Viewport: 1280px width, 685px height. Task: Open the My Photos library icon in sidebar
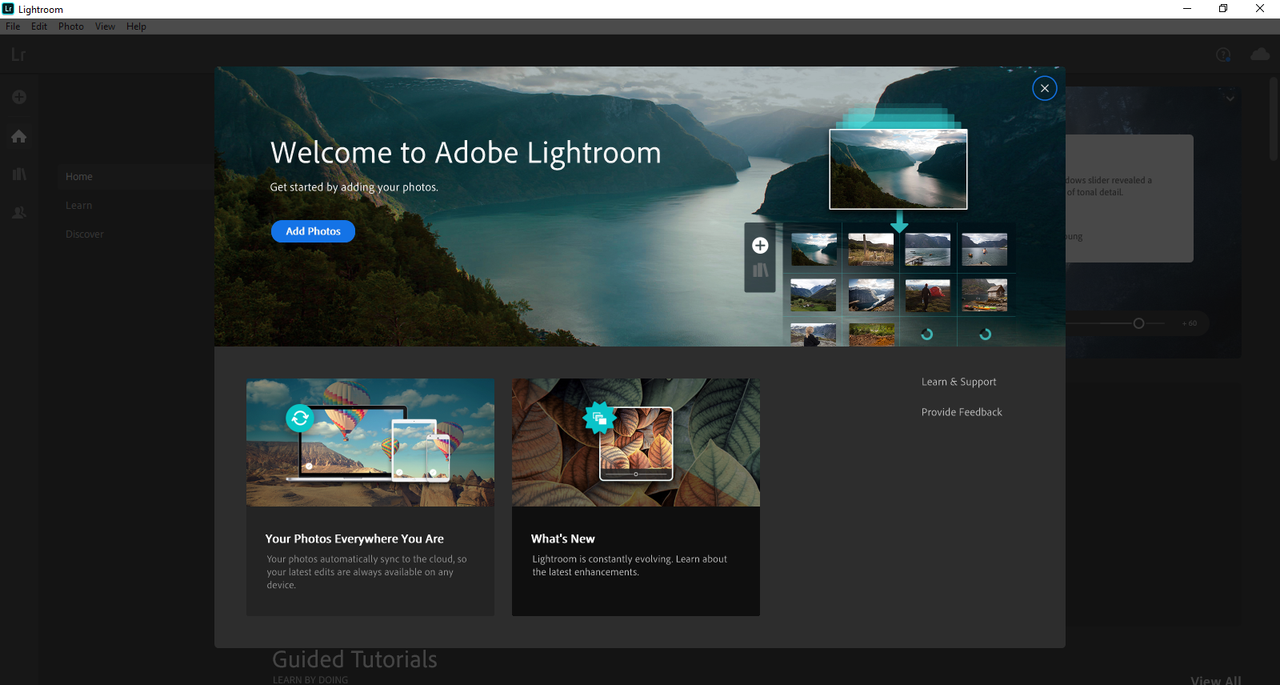click(19, 174)
